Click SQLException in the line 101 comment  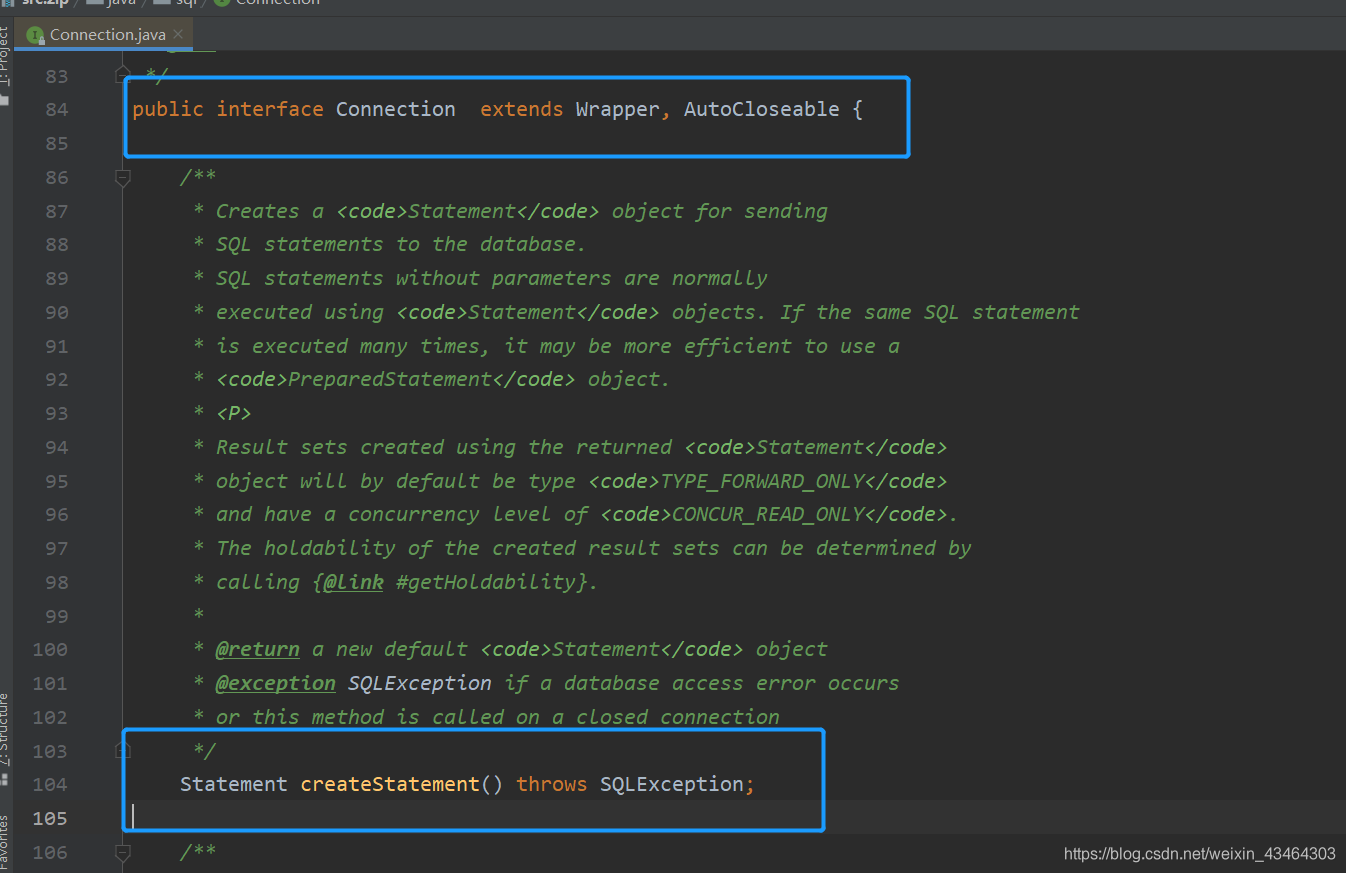419,683
